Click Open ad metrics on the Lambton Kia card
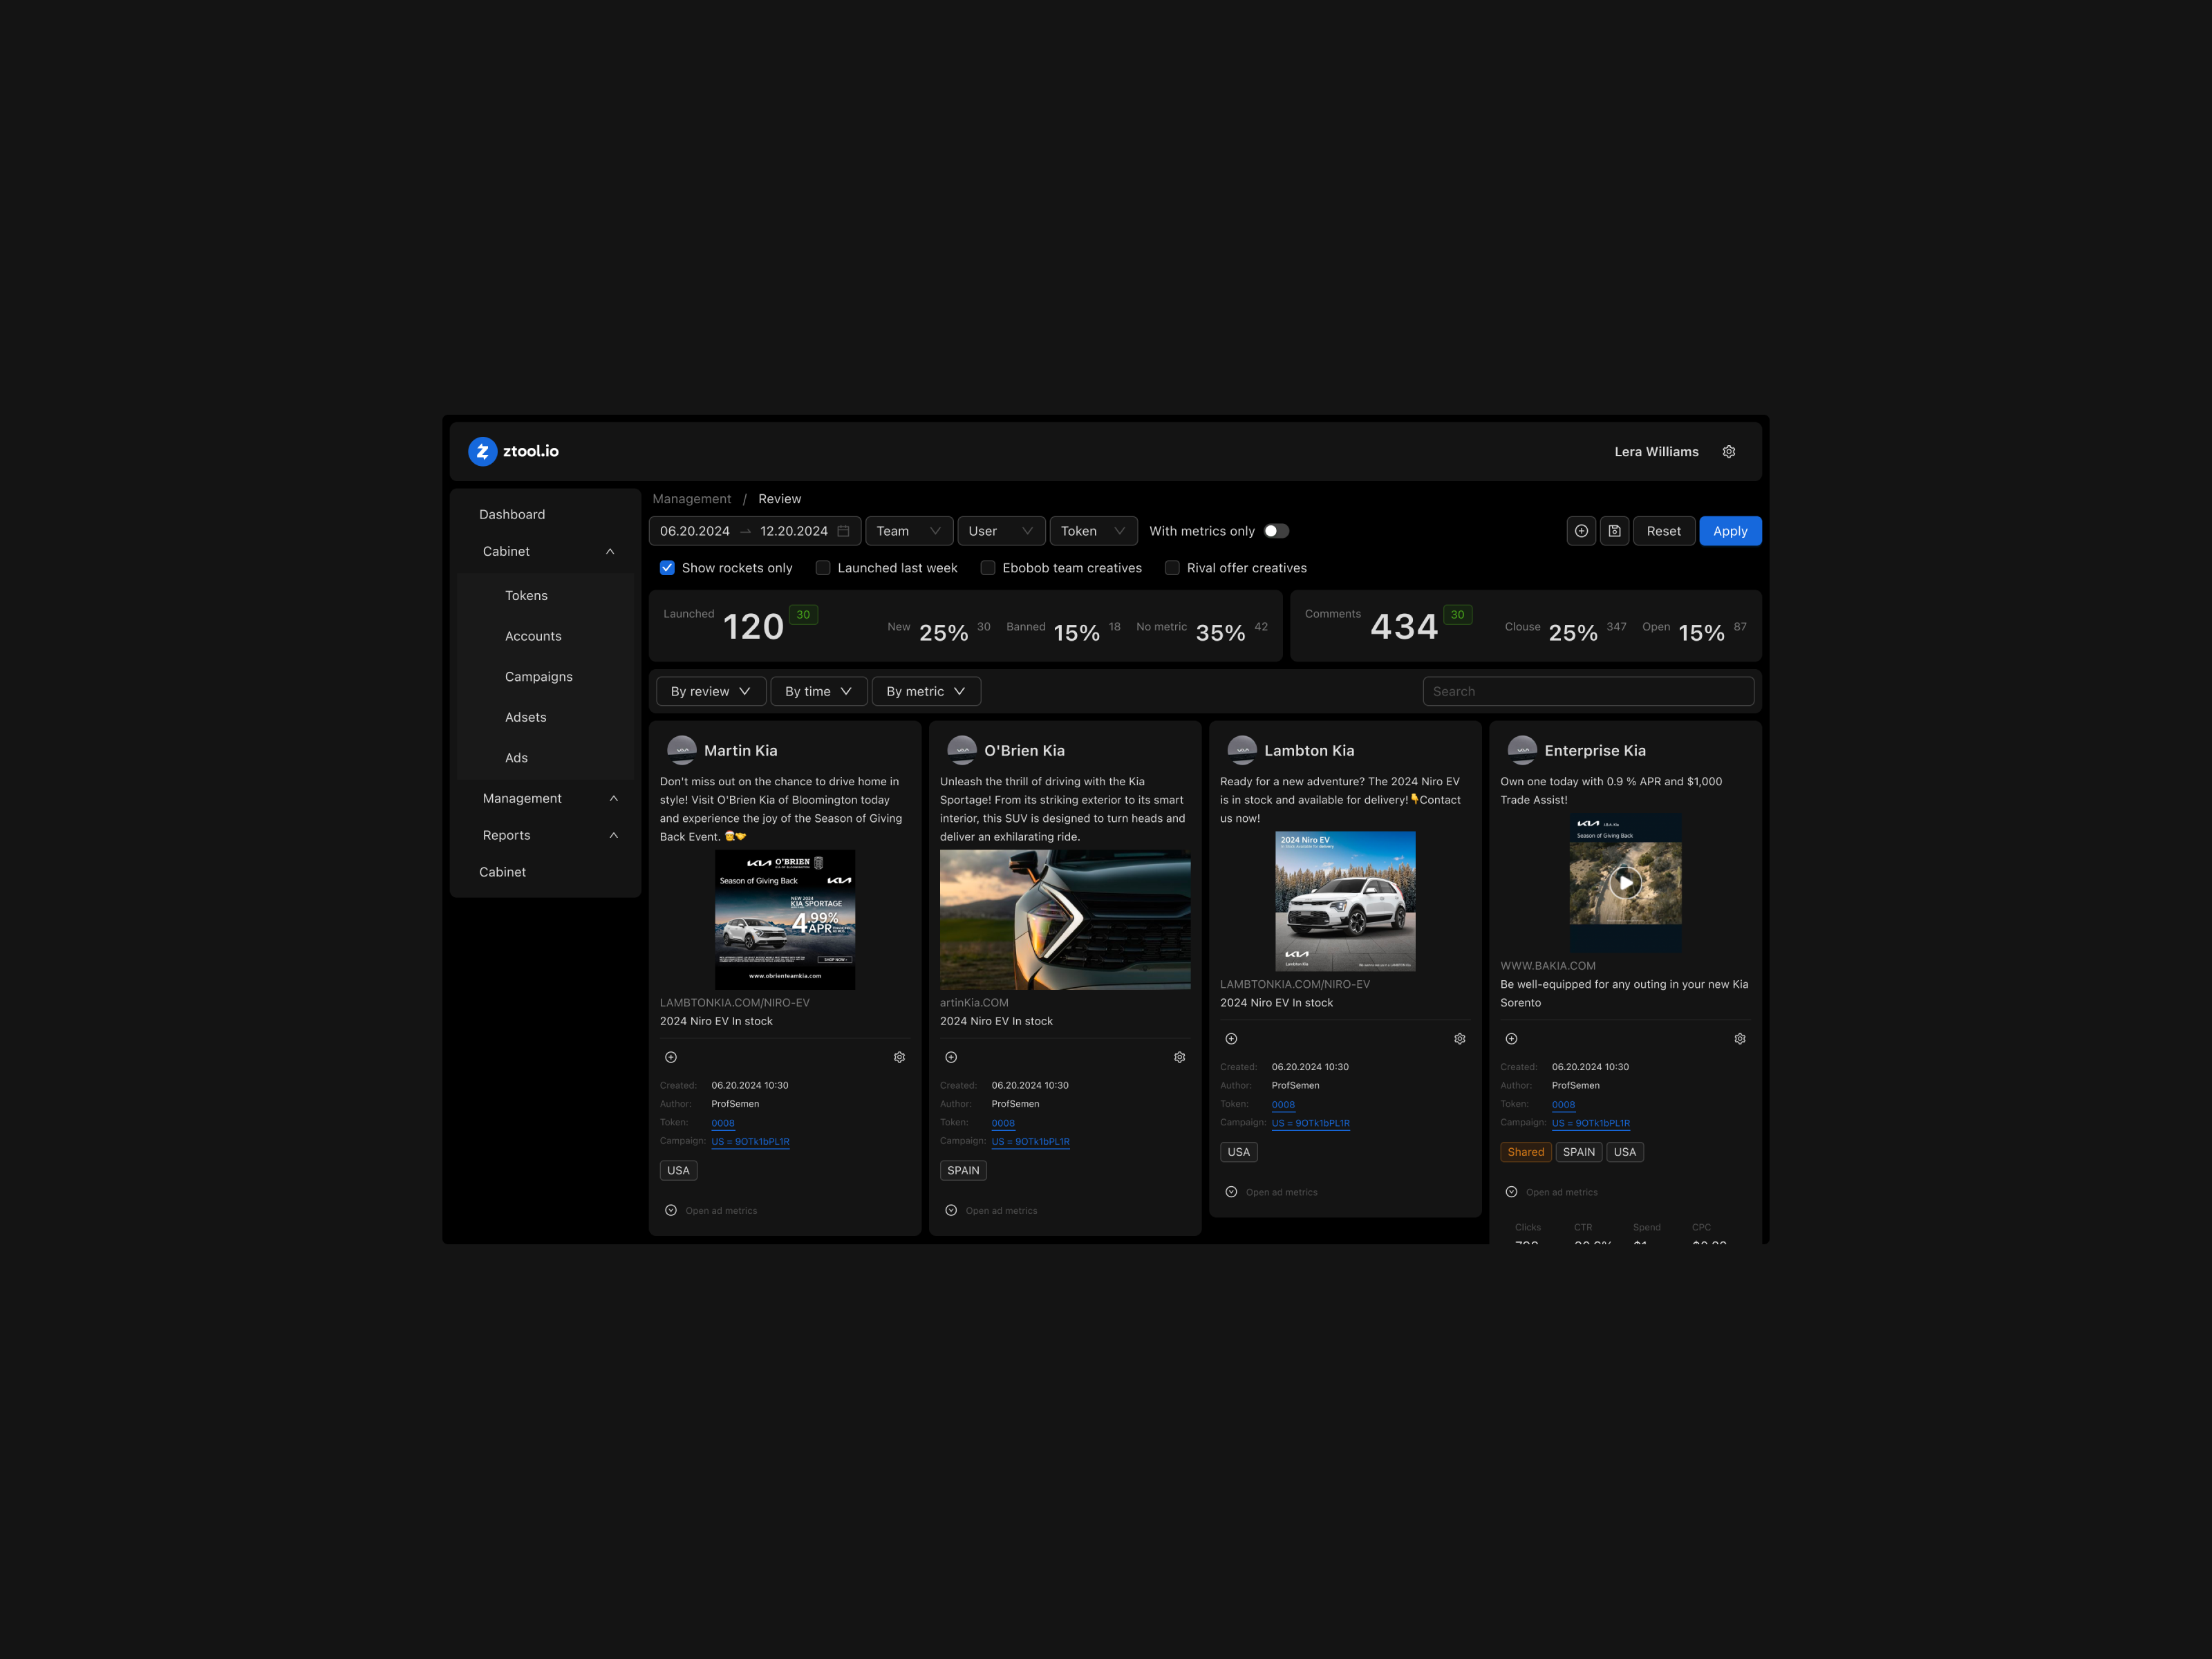The height and width of the screenshot is (1659, 2212). pos(1270,1191)
